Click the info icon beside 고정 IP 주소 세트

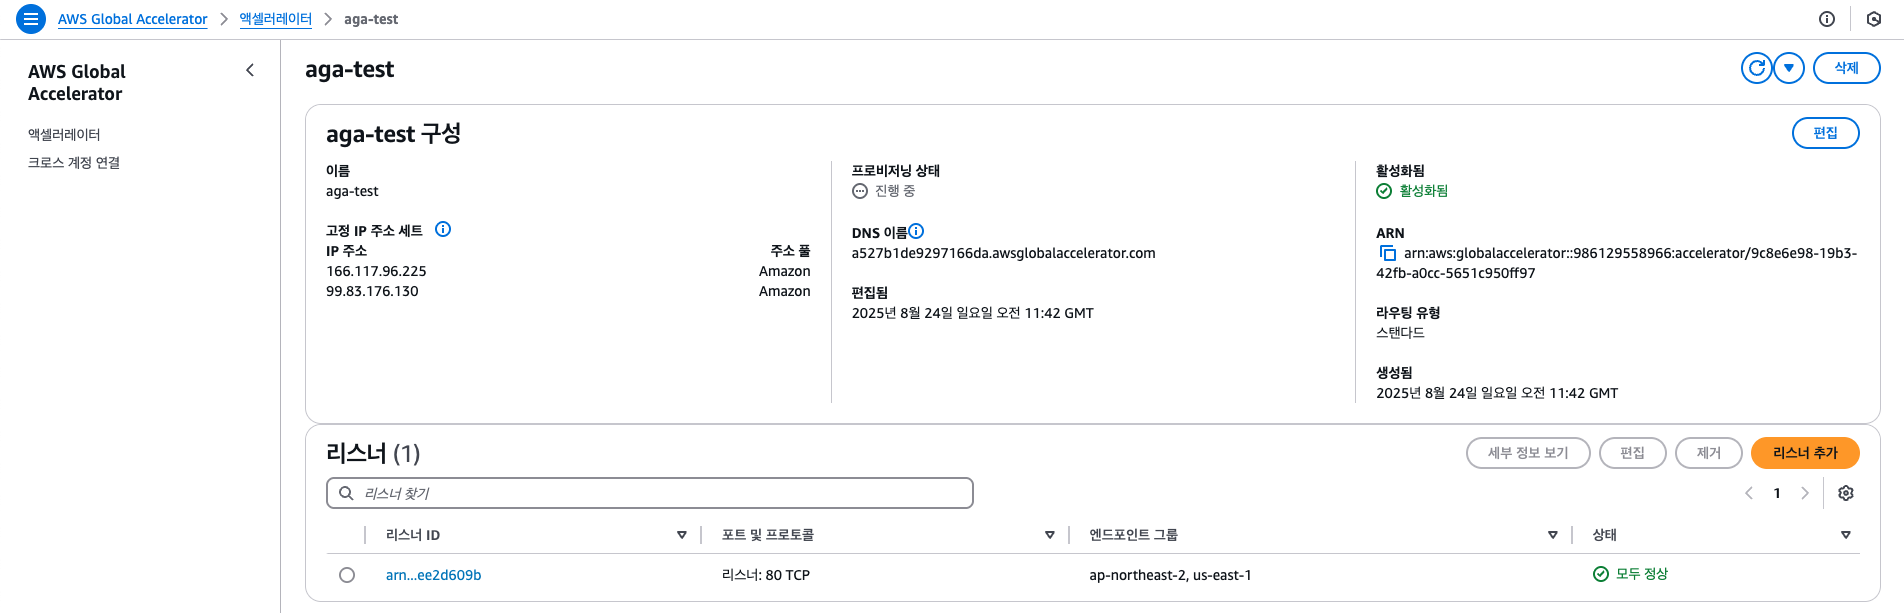point(443,229)
